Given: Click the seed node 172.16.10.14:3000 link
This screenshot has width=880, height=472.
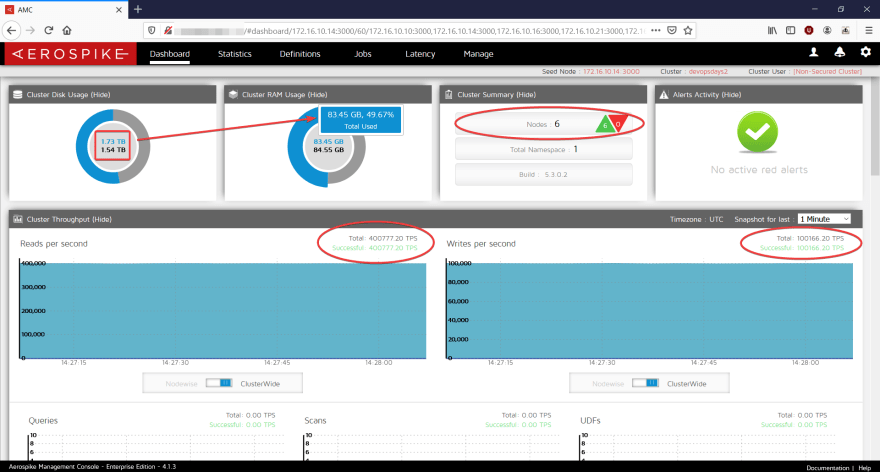Looking at the screenshot, I should point(611,71).
